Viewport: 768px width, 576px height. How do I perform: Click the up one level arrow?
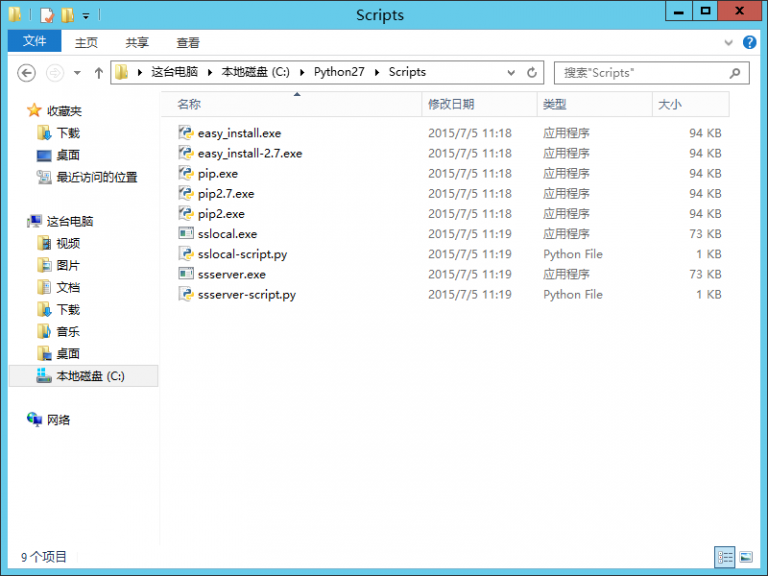[98, 72]
